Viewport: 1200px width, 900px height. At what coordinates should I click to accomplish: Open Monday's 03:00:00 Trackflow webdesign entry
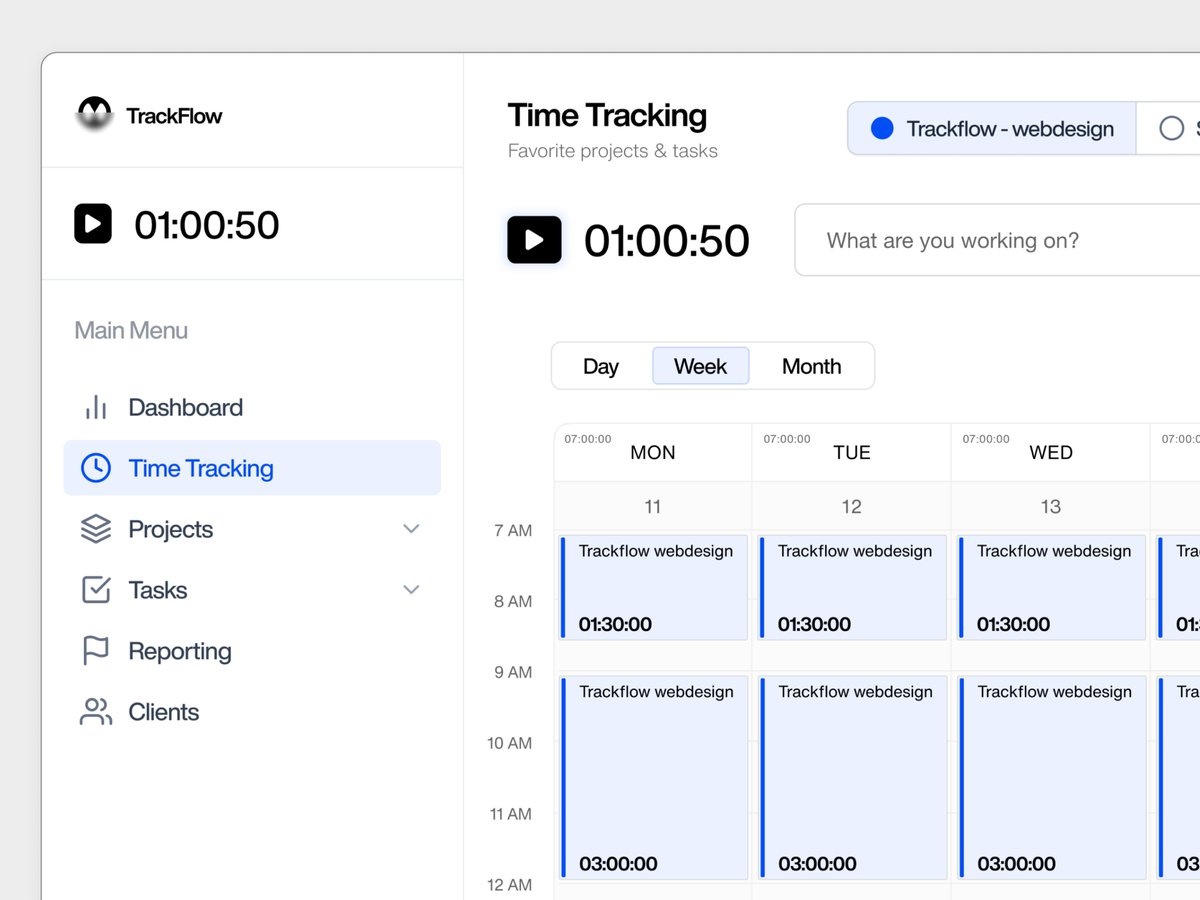[x=653, y=778]
